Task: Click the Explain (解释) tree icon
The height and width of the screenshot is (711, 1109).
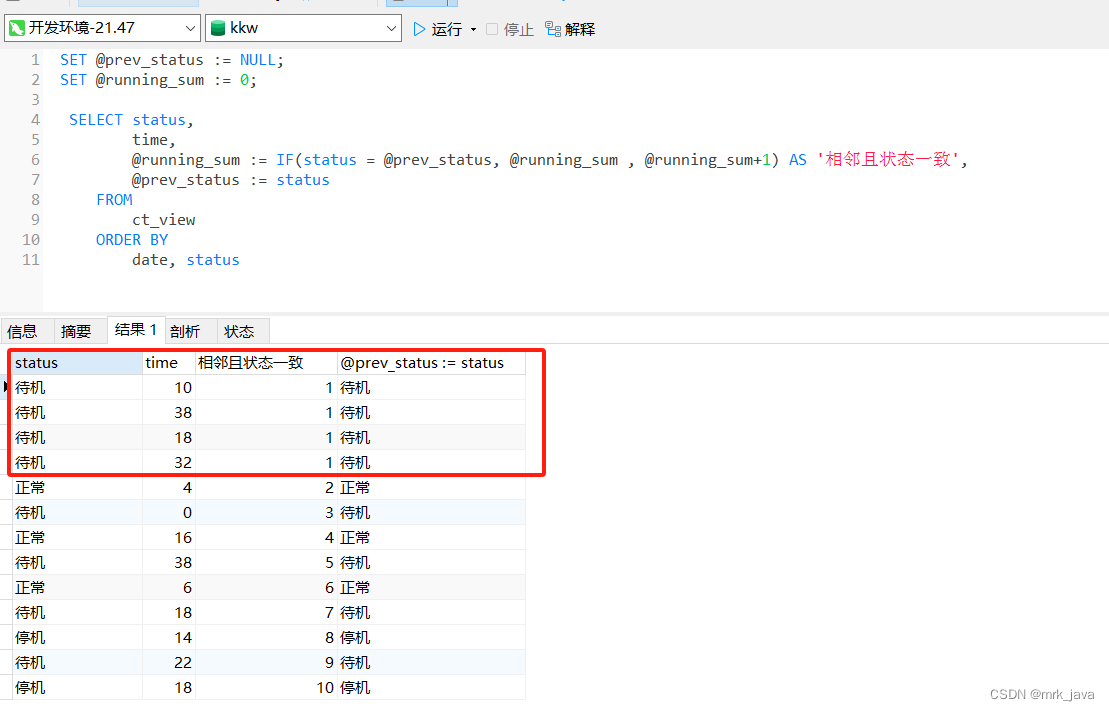Action: coord(553,29)
